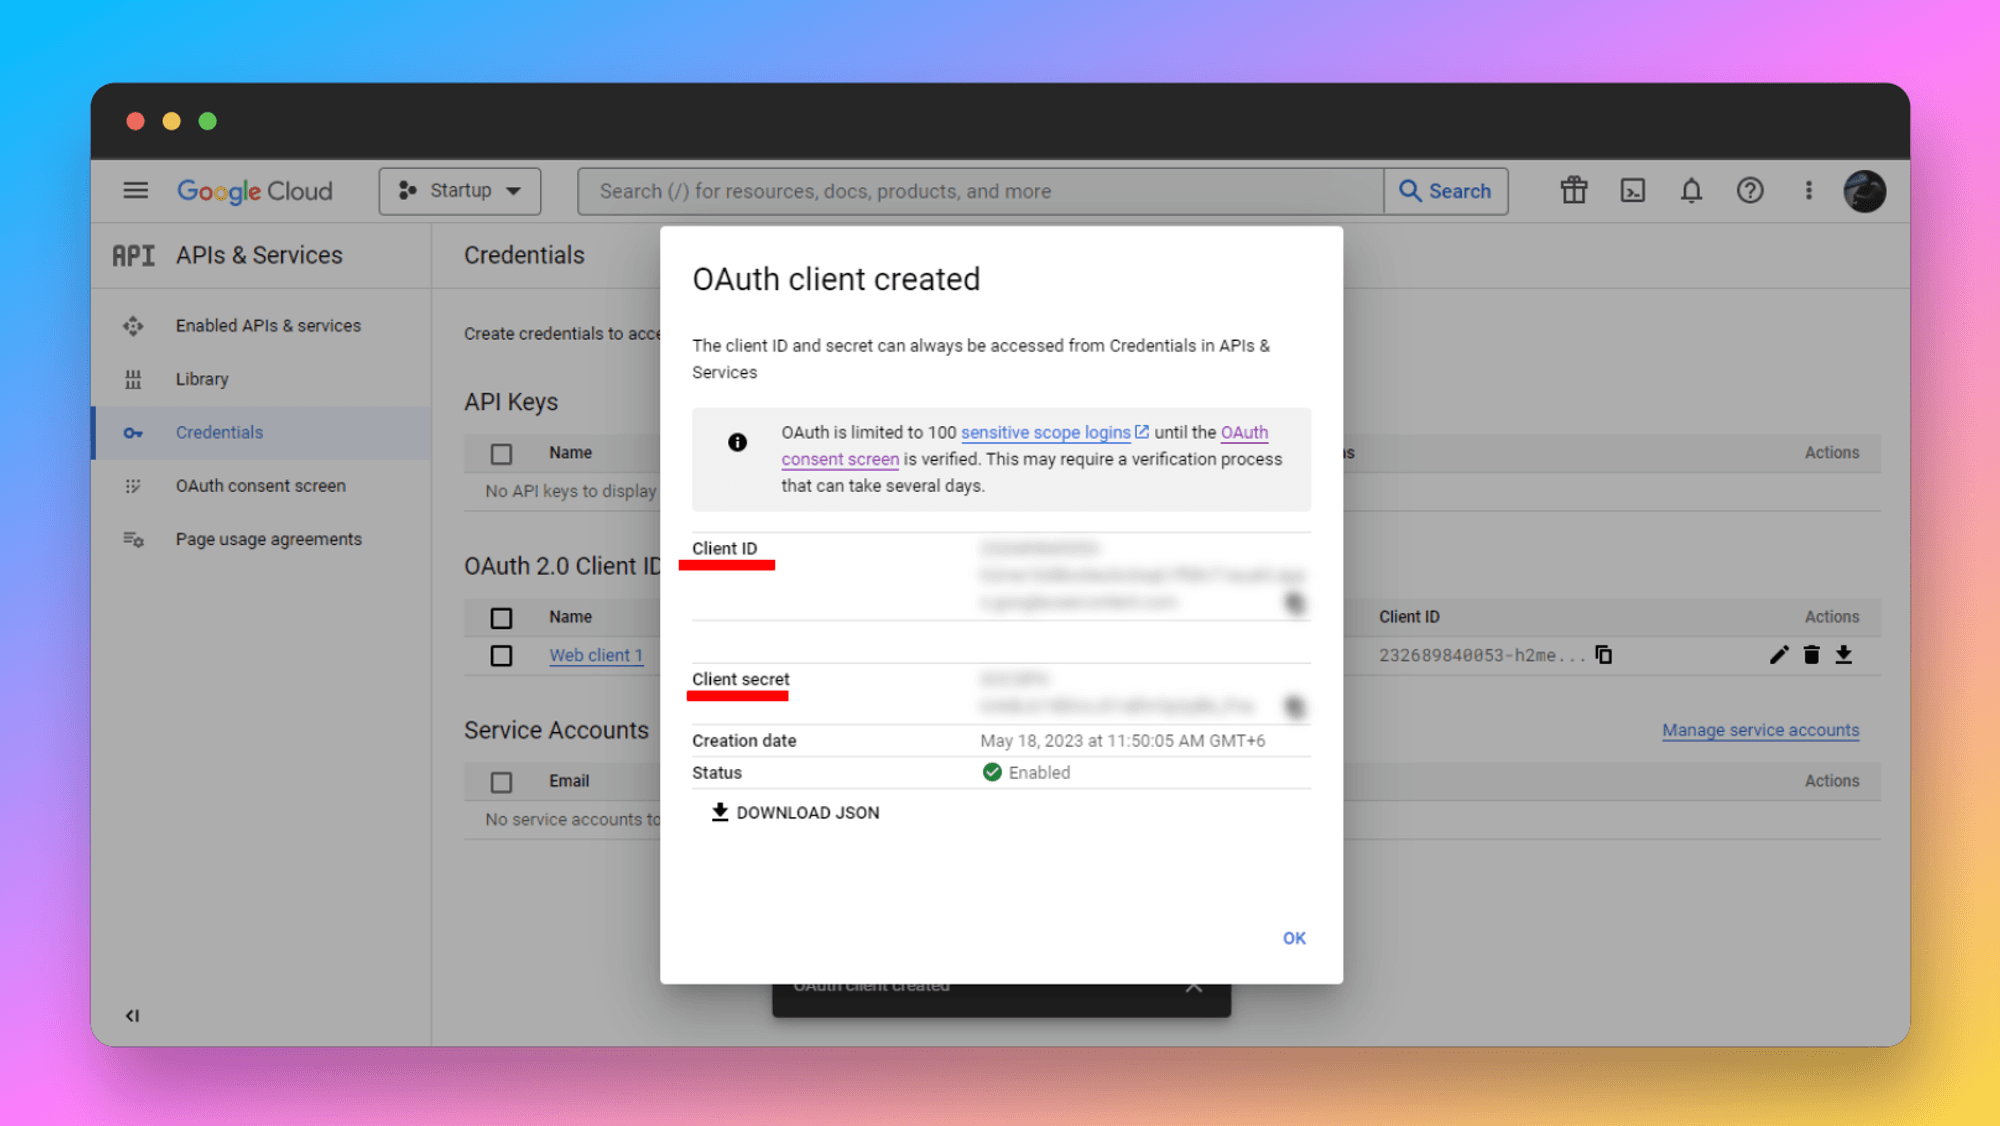Select the OAuth consent screen menu item
This screenshot has width=2000, height=1126.
(x=260, y=485)
